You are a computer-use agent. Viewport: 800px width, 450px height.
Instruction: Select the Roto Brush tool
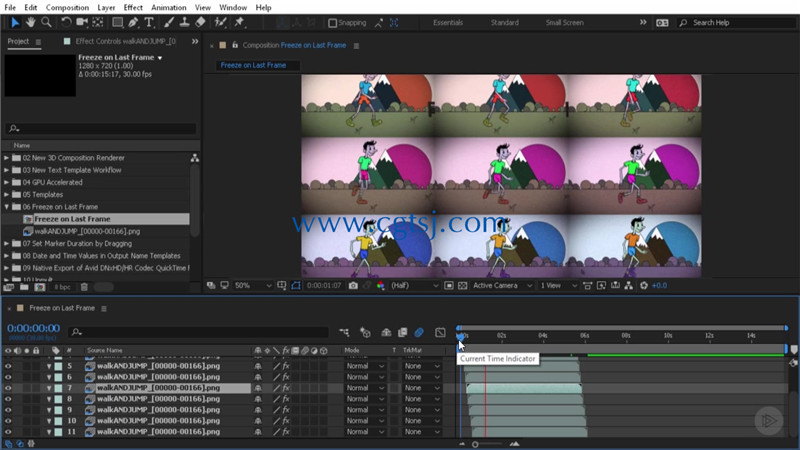click(x=220, y=22)
